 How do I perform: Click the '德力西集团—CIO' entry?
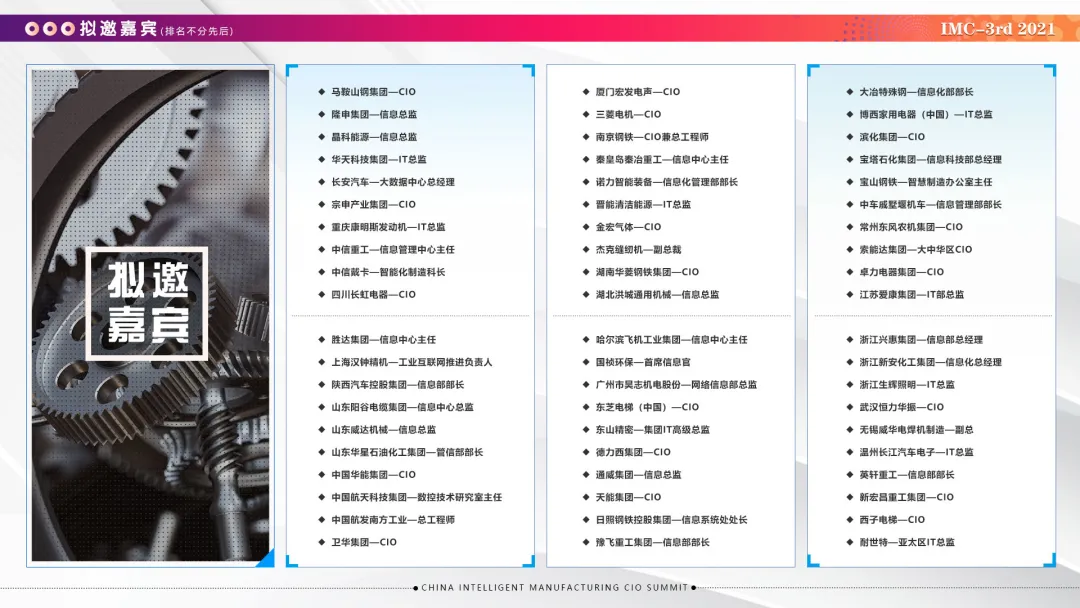633,452
